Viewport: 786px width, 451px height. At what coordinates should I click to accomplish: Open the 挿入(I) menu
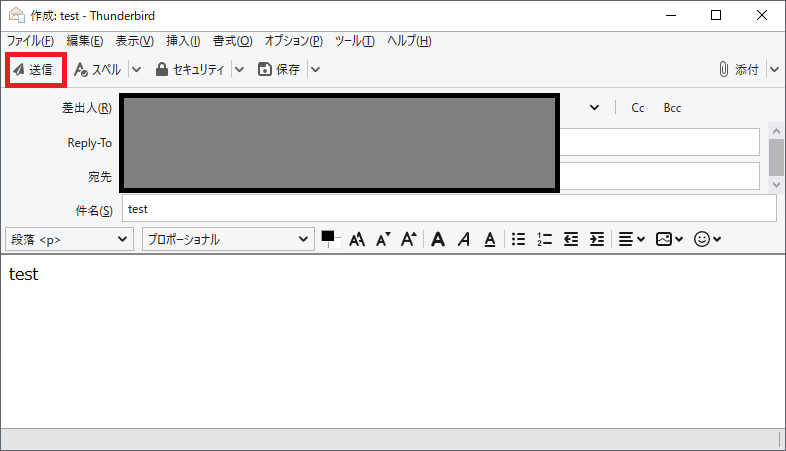(183, 41)
